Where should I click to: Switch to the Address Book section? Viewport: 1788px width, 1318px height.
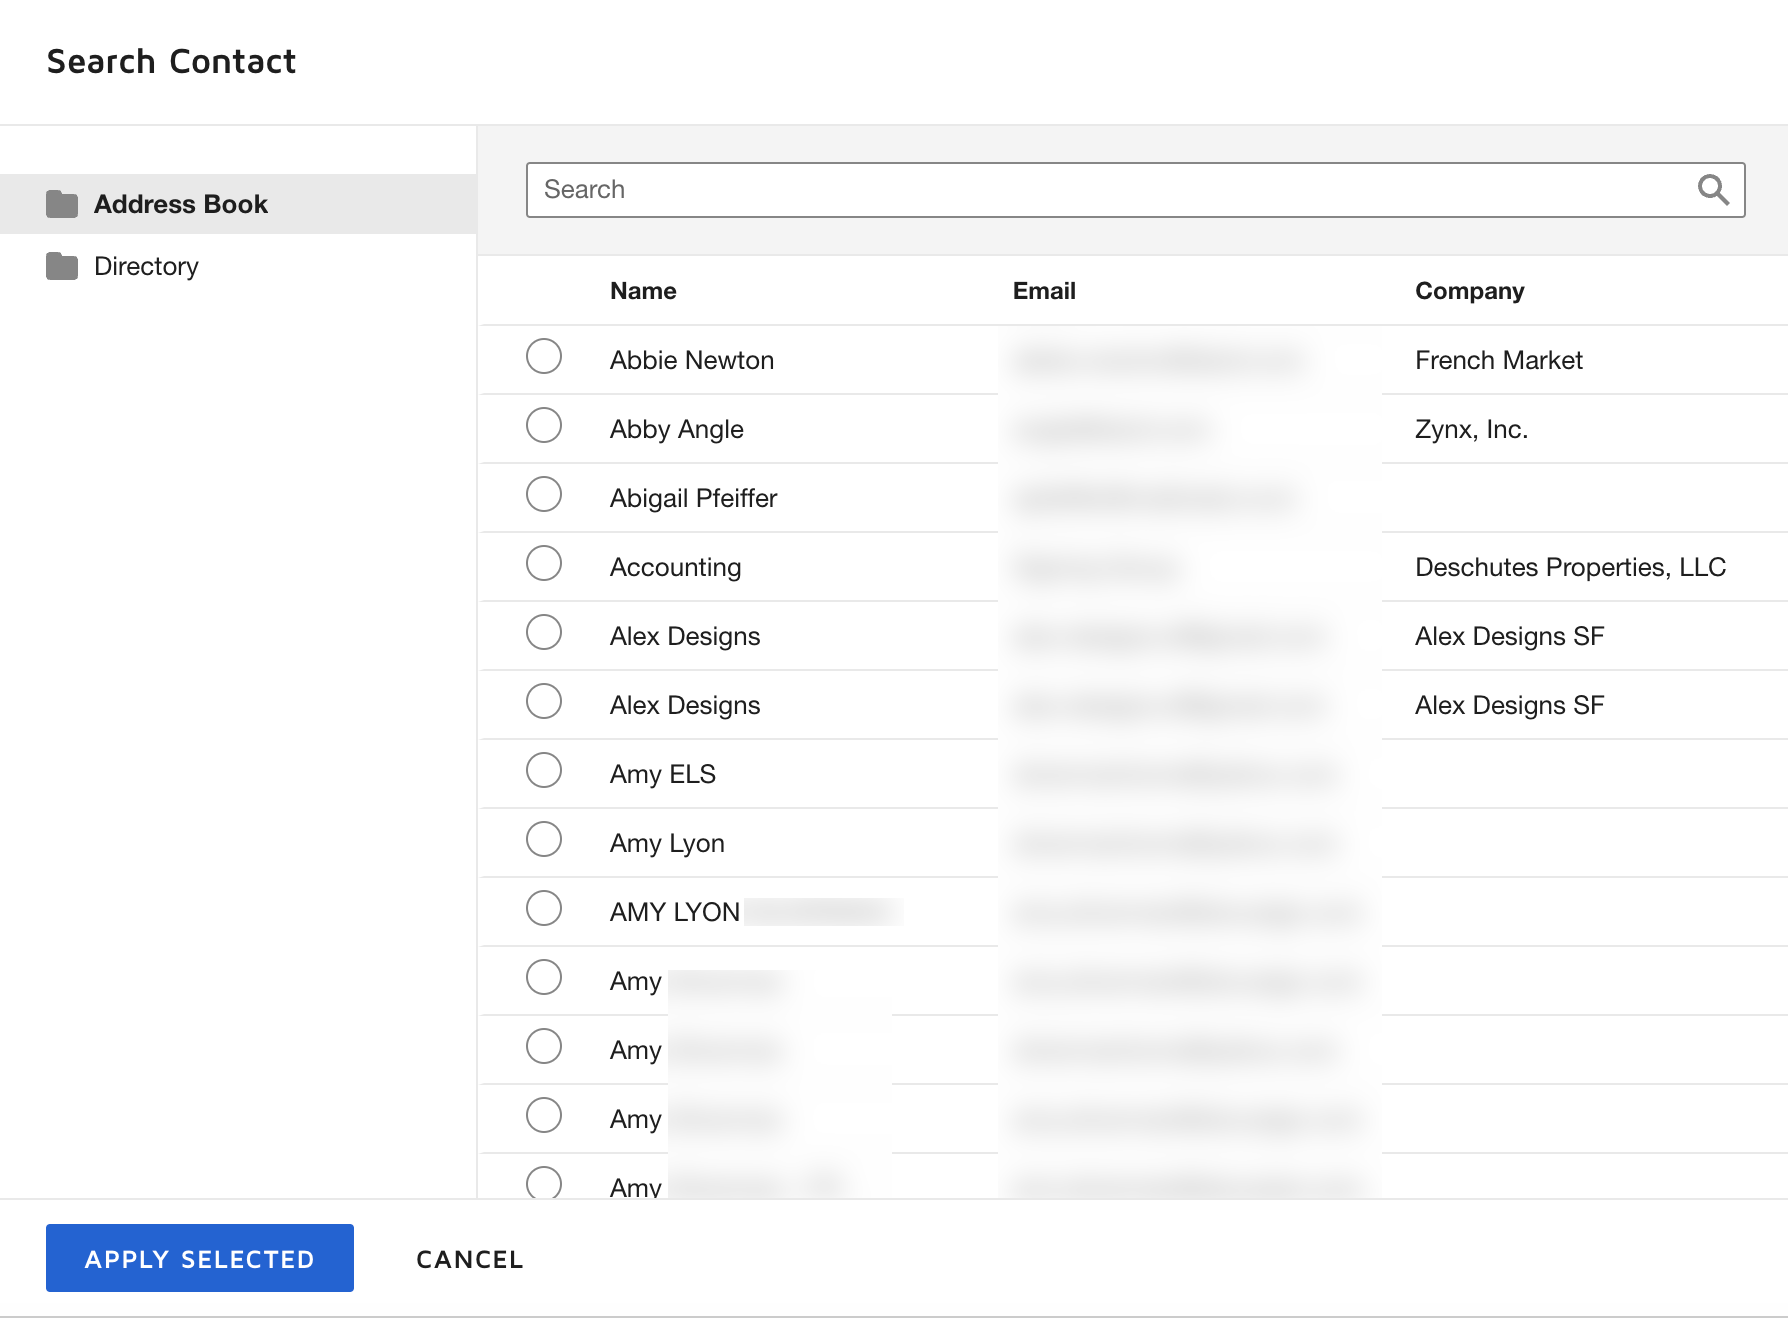point(180,203)
